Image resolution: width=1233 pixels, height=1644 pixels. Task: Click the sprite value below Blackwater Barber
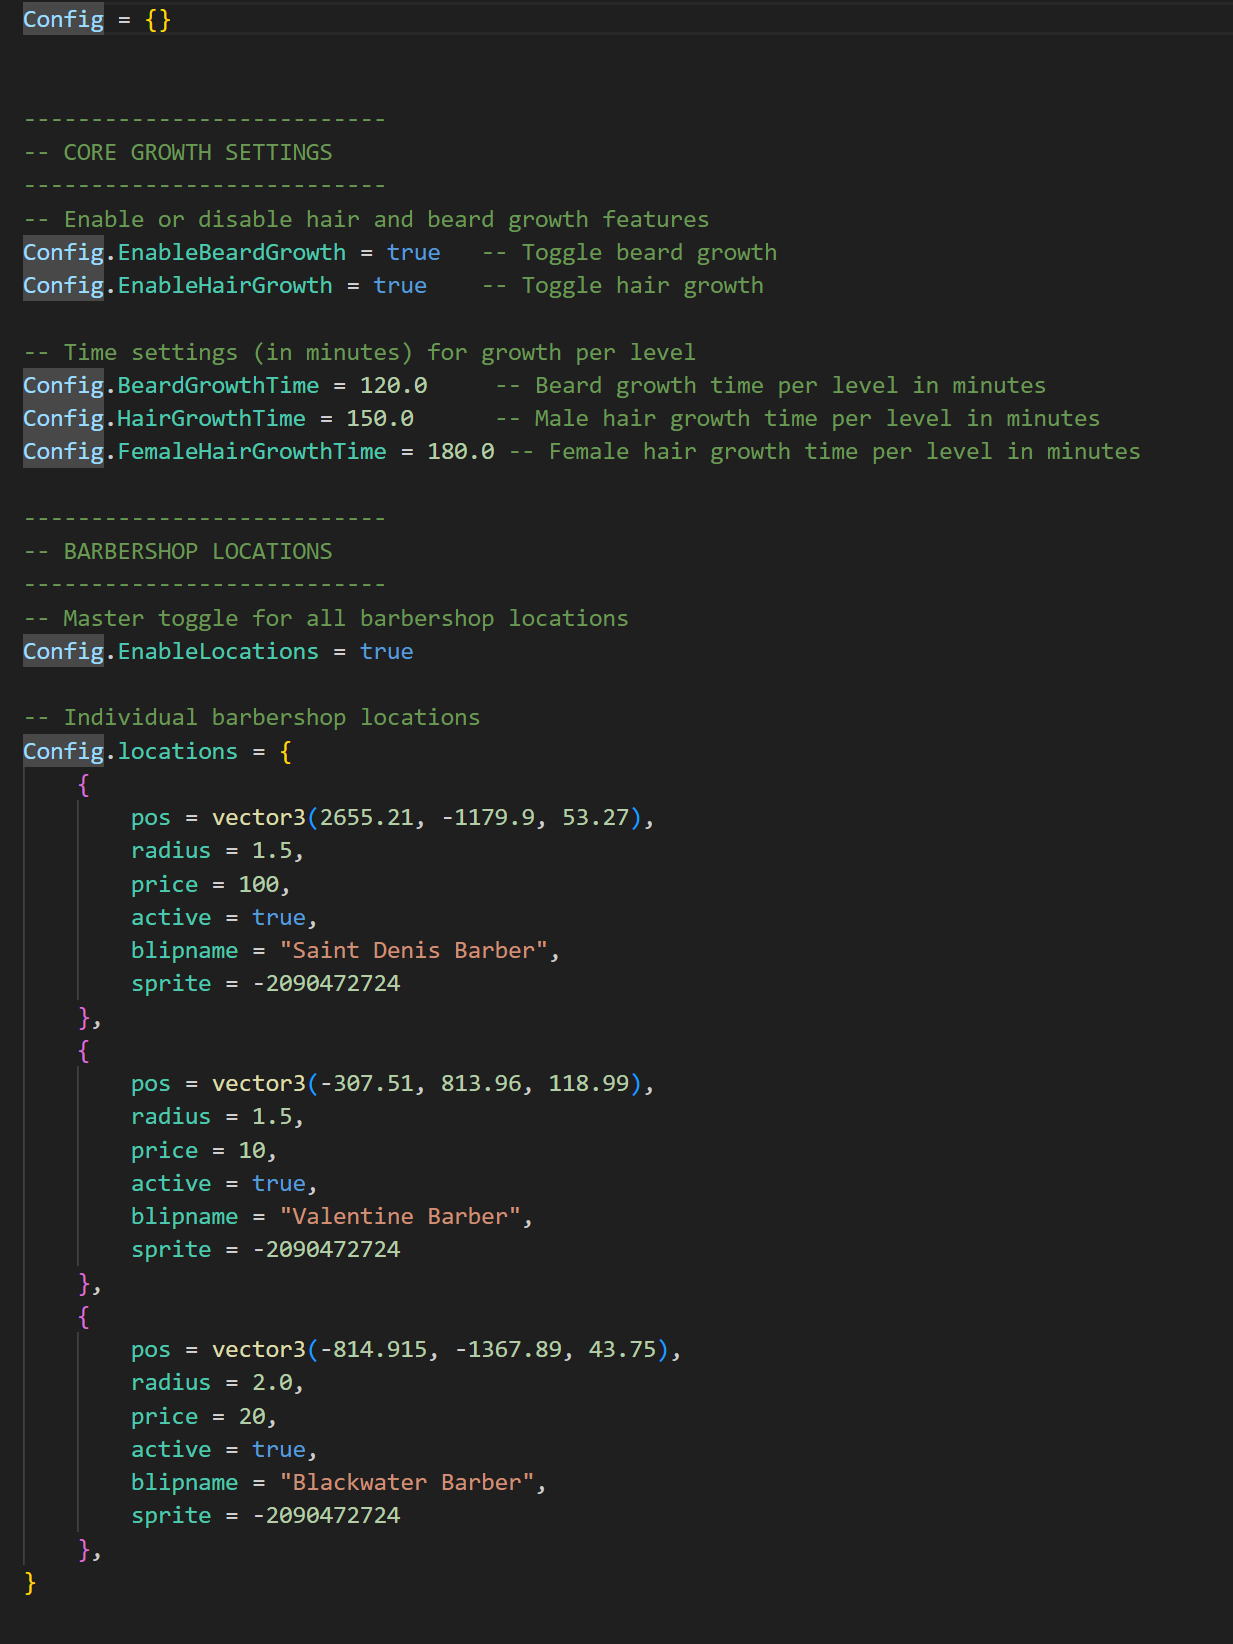[326, 1515]
